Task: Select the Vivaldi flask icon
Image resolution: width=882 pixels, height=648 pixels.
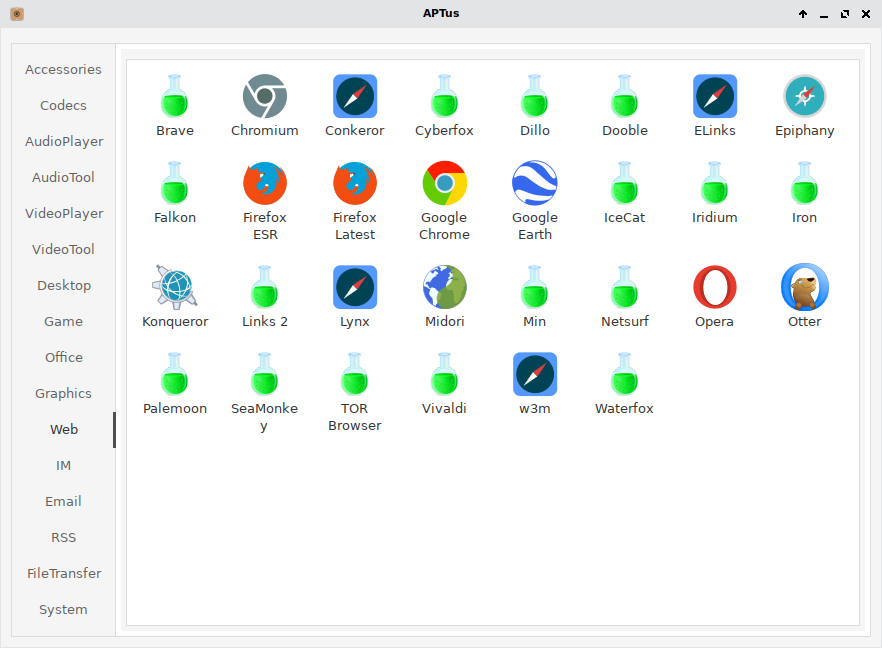Action: 445,375
